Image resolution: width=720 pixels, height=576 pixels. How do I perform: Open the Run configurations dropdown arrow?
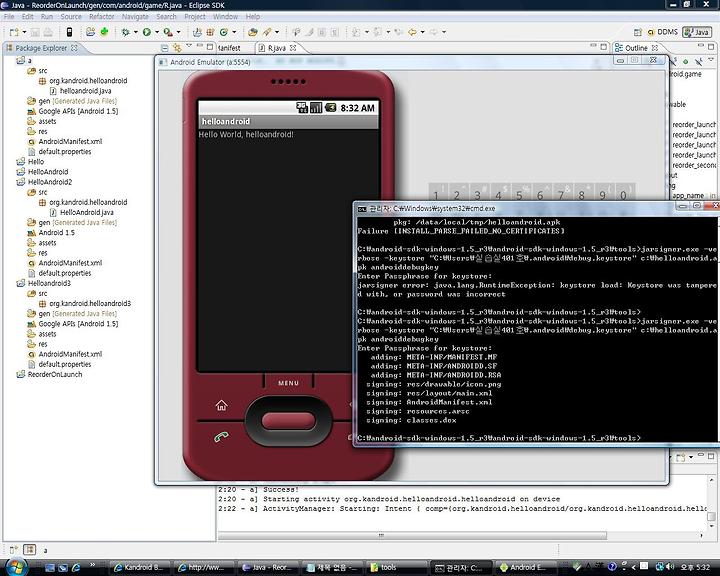(157, 32)
